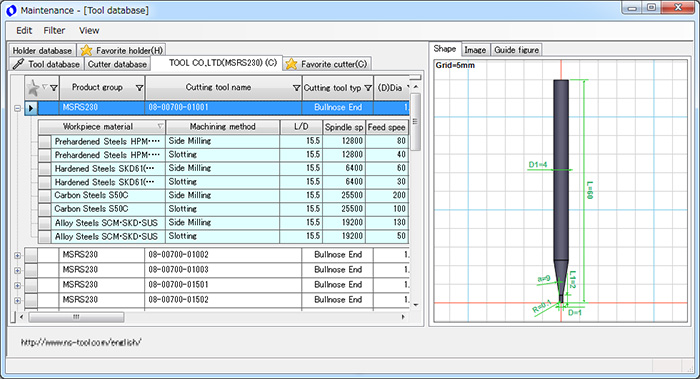This screenshot has width=700, height=379.
Task: Tick checkbox for Alloy Steels Slotting row
Action: tap(45, 236)
